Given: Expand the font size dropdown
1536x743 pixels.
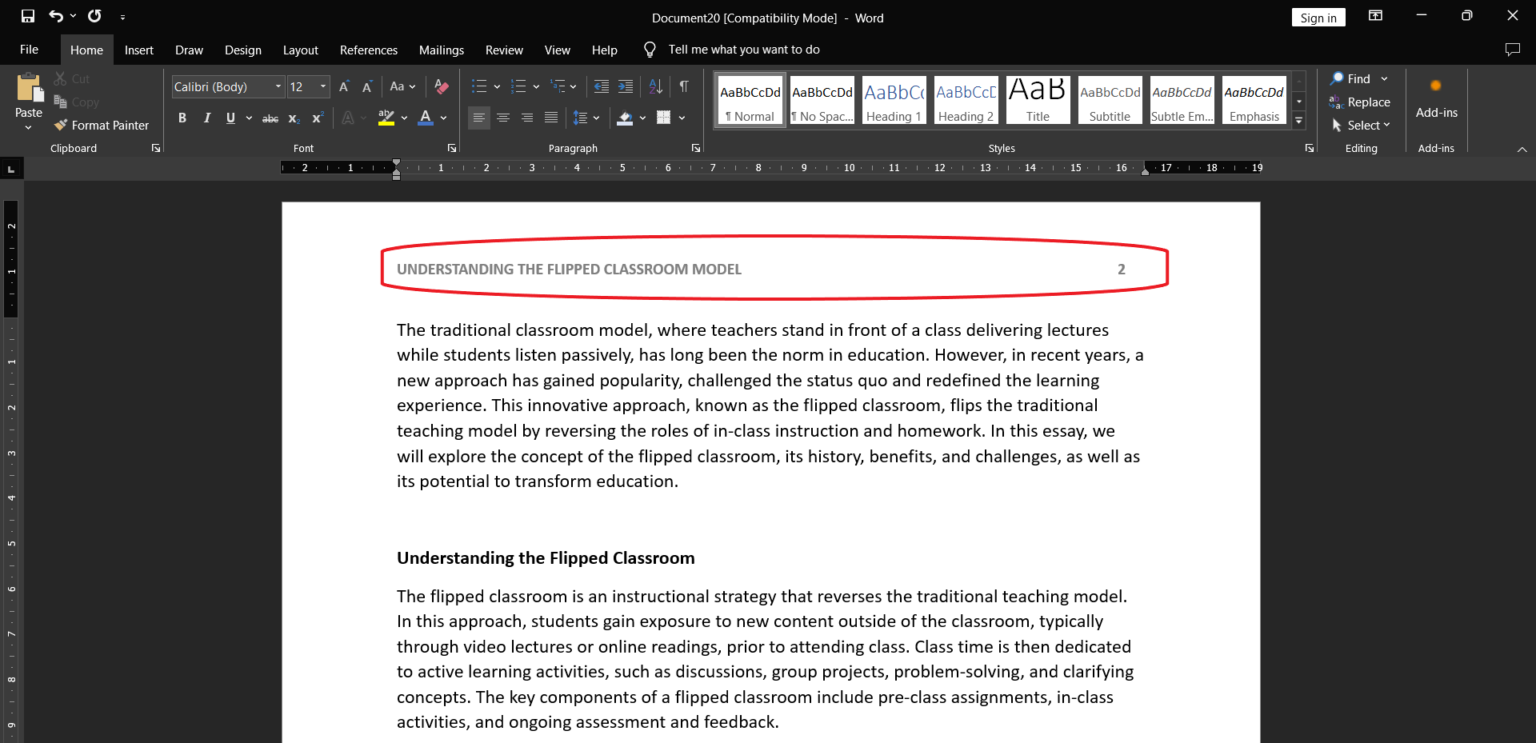Looking at the screenshot, I should tap(323, 87).
